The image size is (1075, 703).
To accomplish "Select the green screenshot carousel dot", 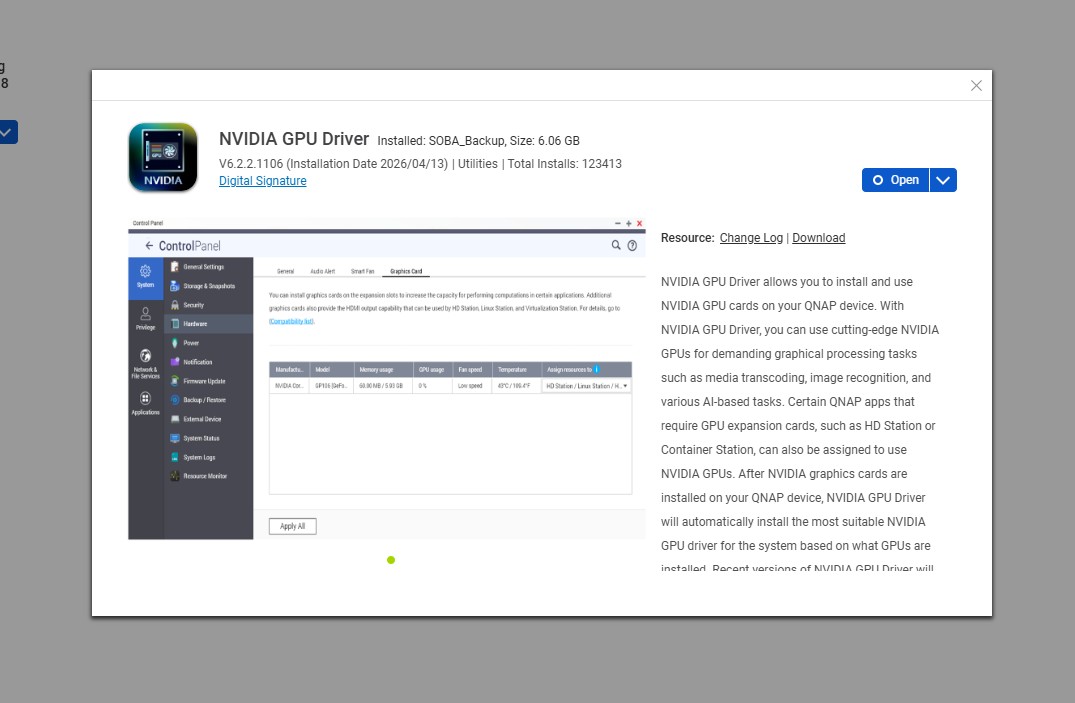I will point(391,560).
